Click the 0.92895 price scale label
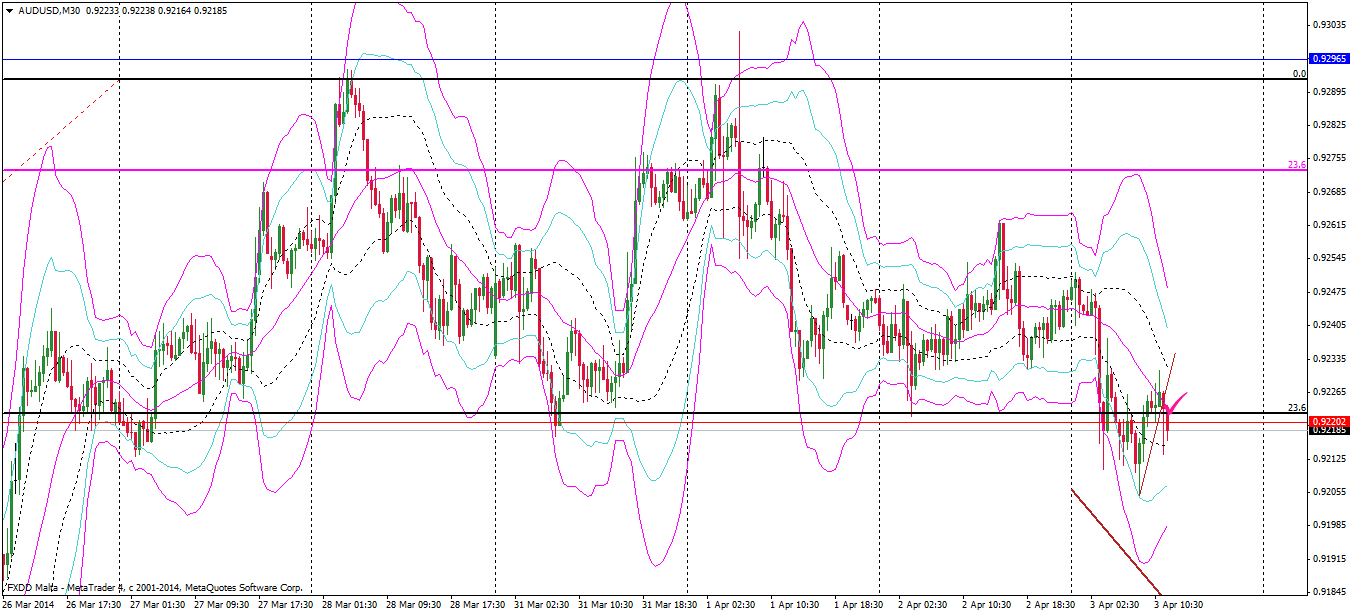The height and width of the screenshot is (613, 1350). pos(1329,92)
